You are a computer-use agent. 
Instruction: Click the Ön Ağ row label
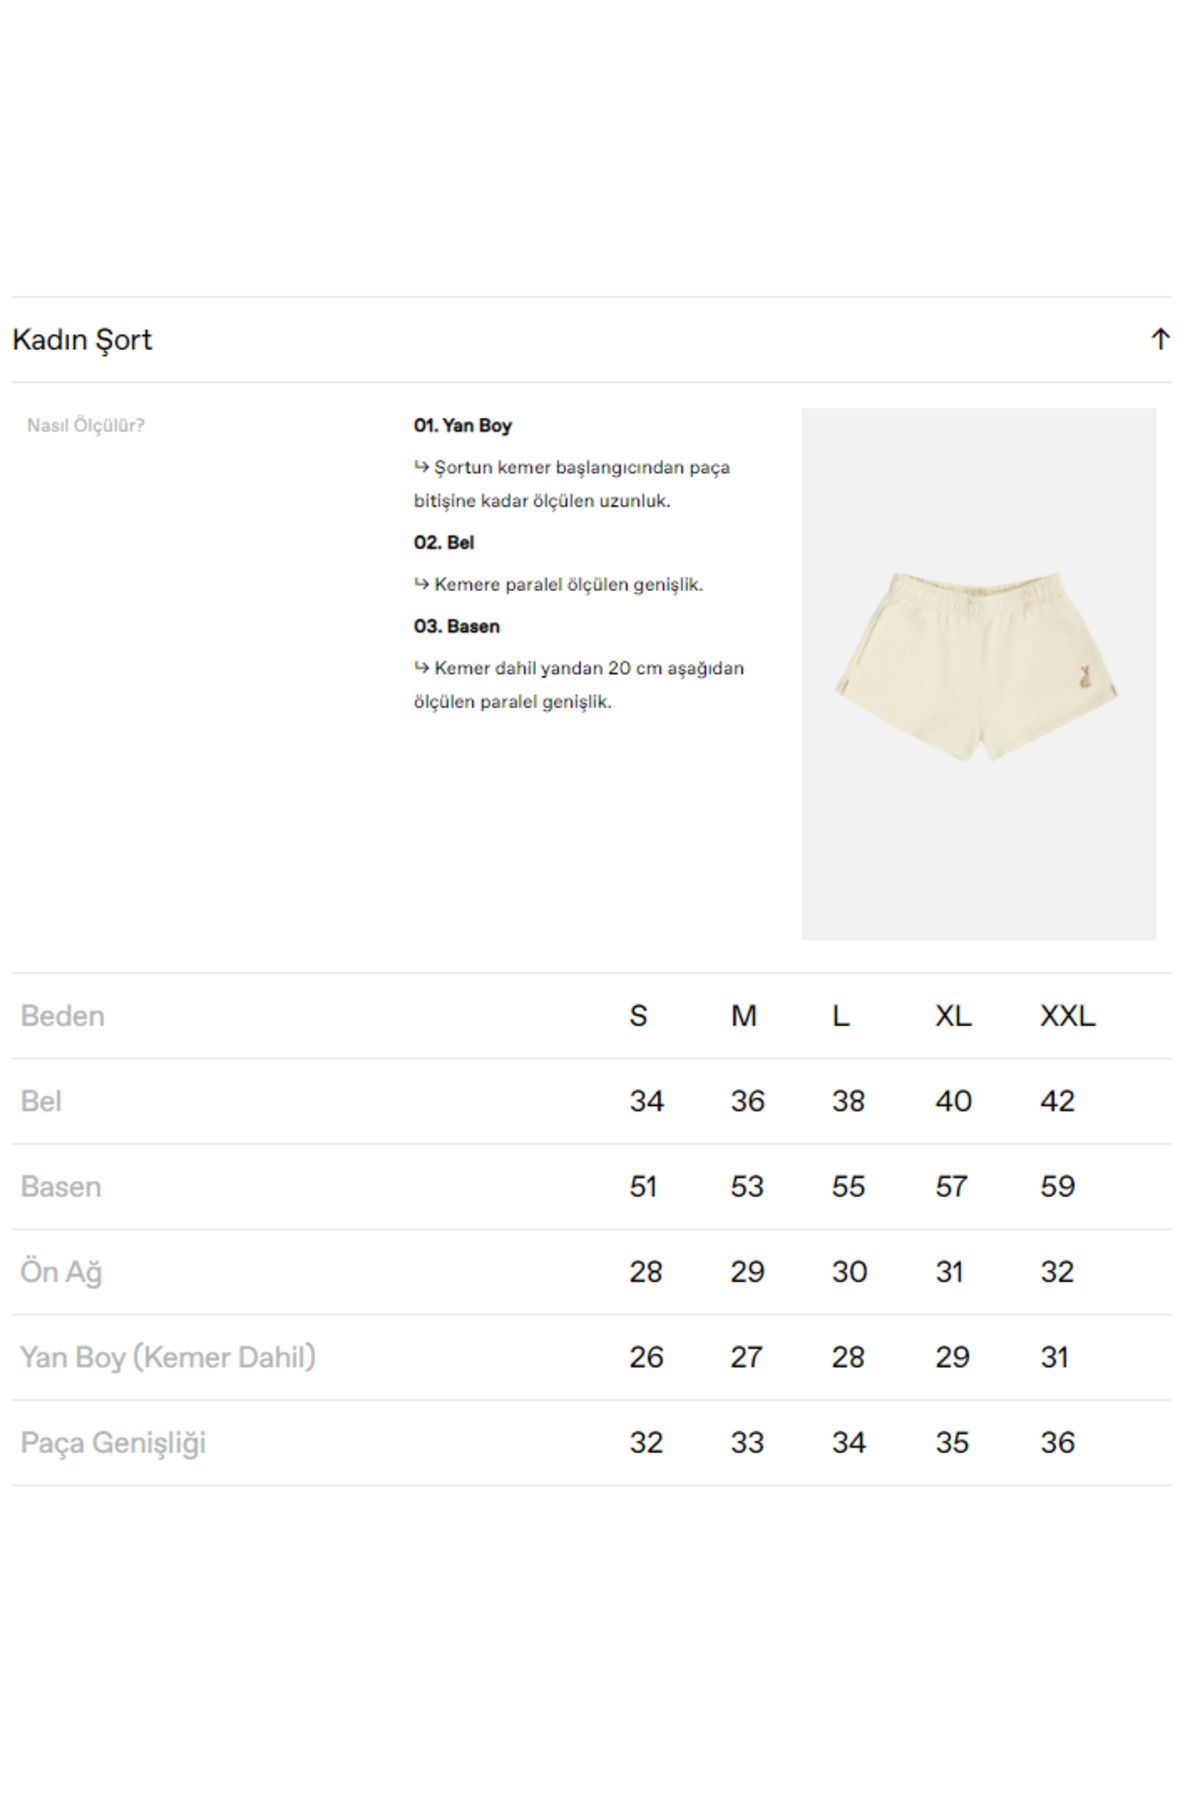coord(61,1272)
